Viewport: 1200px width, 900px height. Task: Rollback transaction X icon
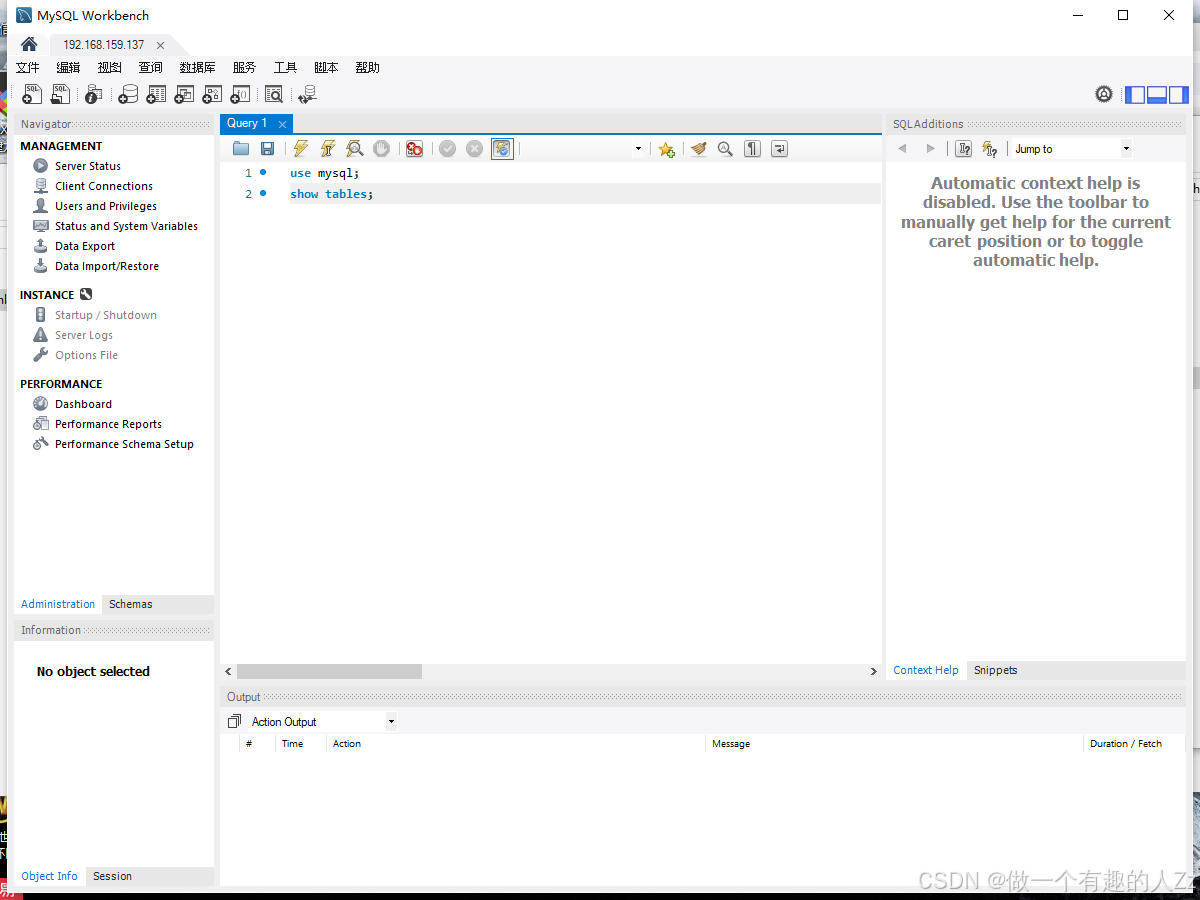(474, 149)
